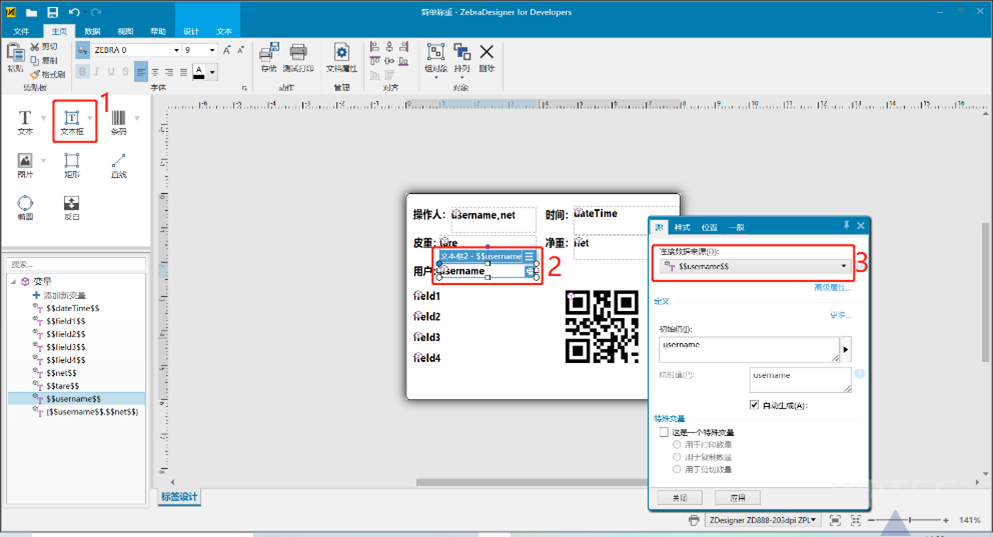This screenshot has height=537, width=993.
Task: Open the 样式 tab in properties dialog
Action: tap(682, 227)
